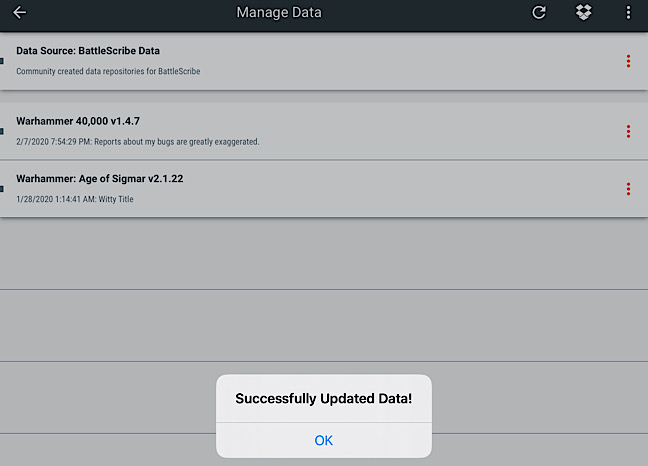Click the Reports about my bugs text
Image resolution: width=648 pixels, height=466 pixels.
click(x=177, y=142)
